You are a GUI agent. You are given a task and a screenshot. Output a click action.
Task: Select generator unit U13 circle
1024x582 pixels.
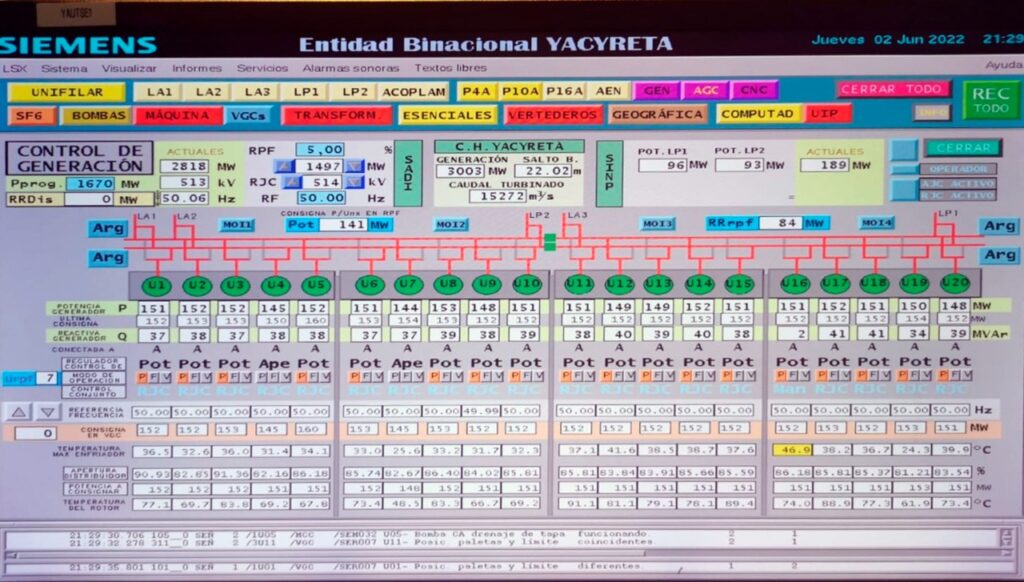tap(658, 284)
